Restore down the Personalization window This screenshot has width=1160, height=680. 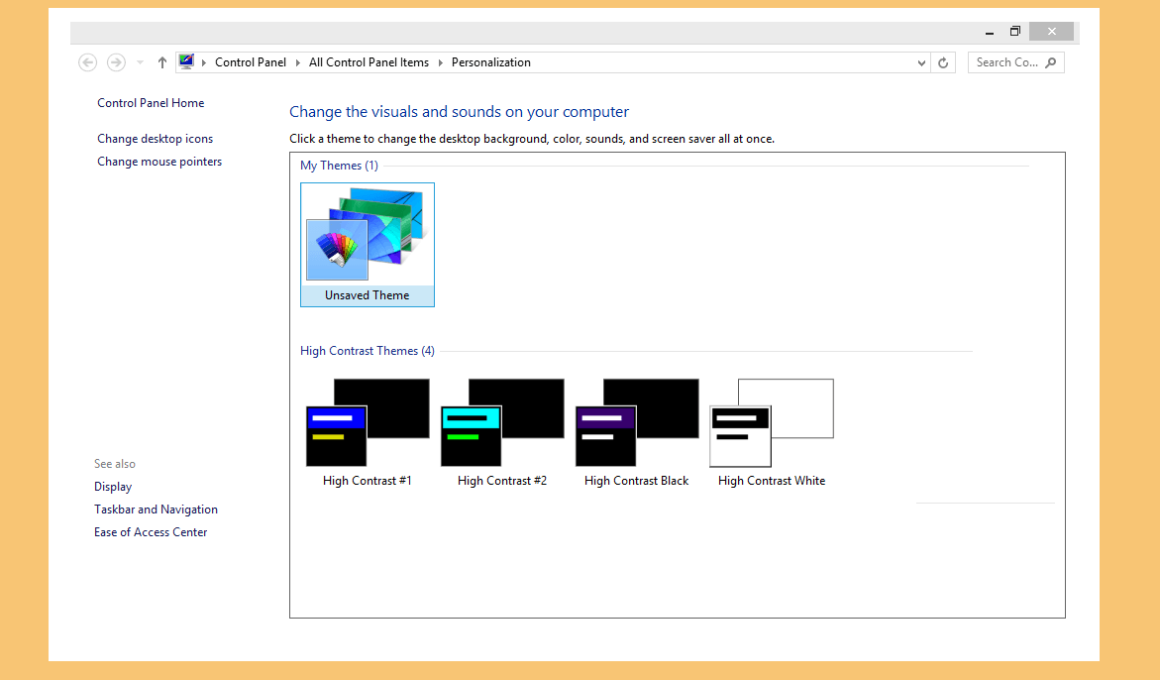click(1015, 32)
